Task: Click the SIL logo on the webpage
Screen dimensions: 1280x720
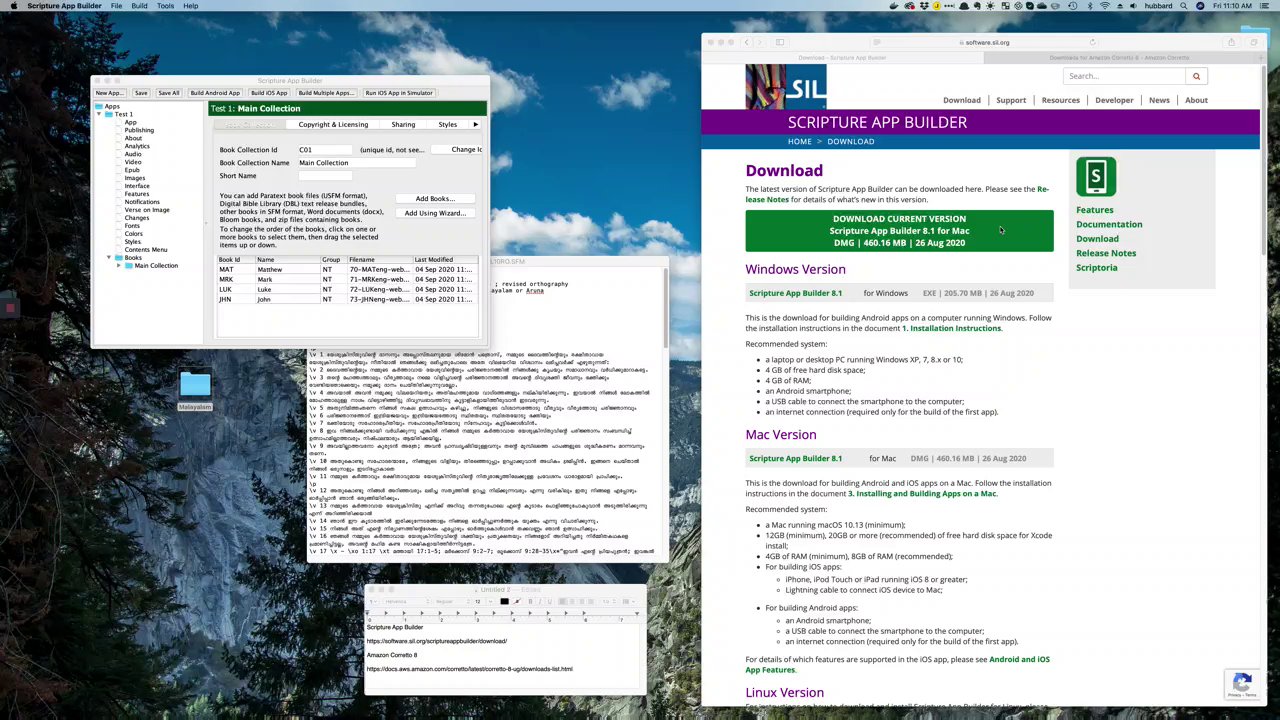Action: (x=786, y=87)
